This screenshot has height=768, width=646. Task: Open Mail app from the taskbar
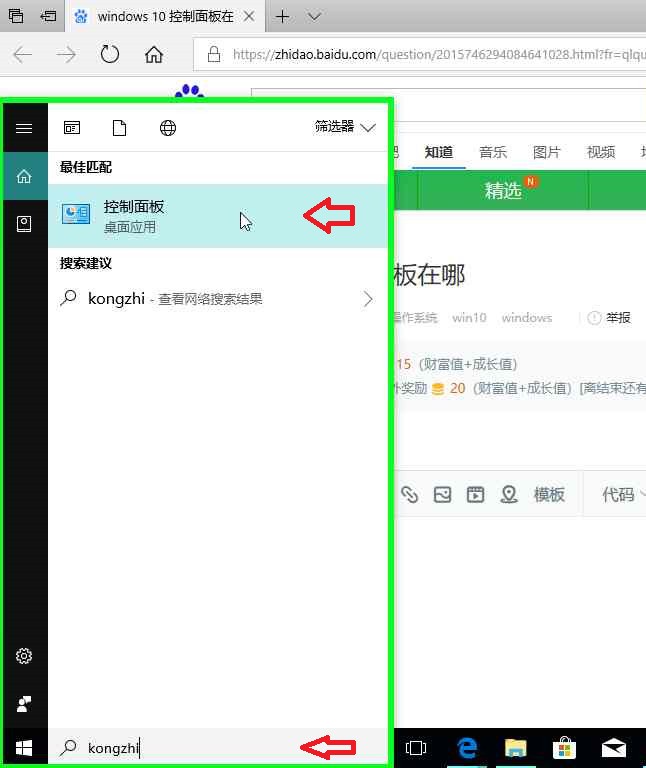(614, 748)
